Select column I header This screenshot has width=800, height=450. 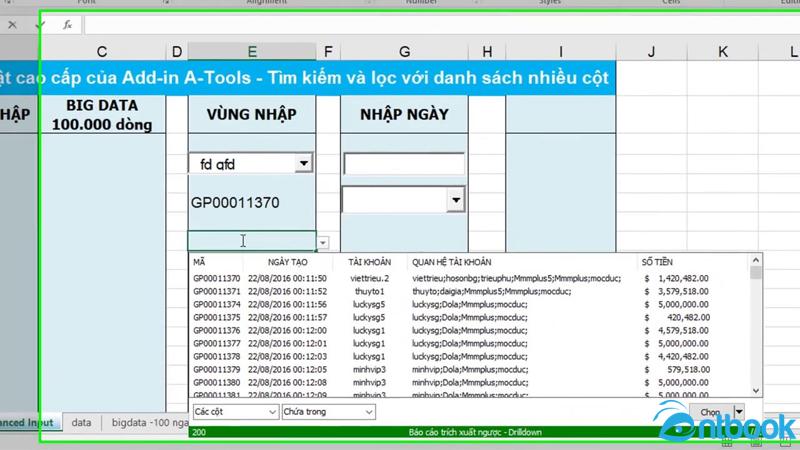(x=561, y=52)
